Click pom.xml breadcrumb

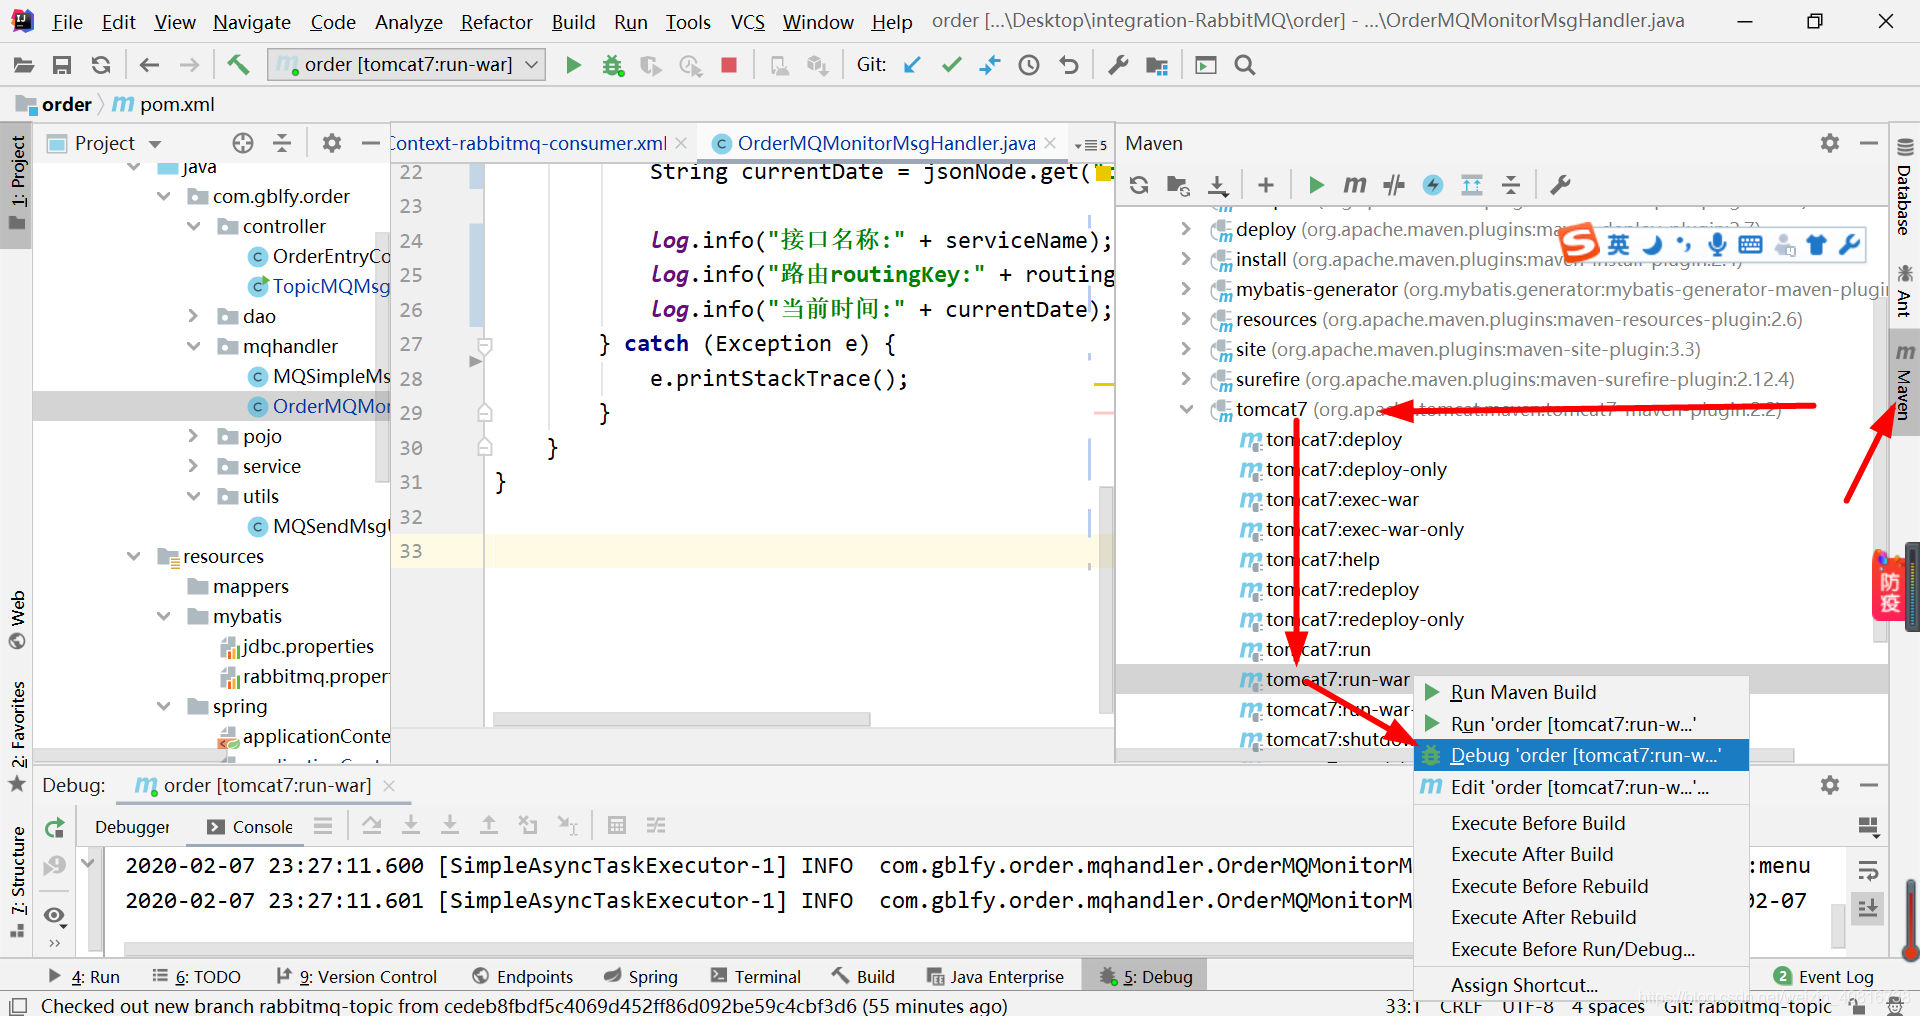[164, 104]
